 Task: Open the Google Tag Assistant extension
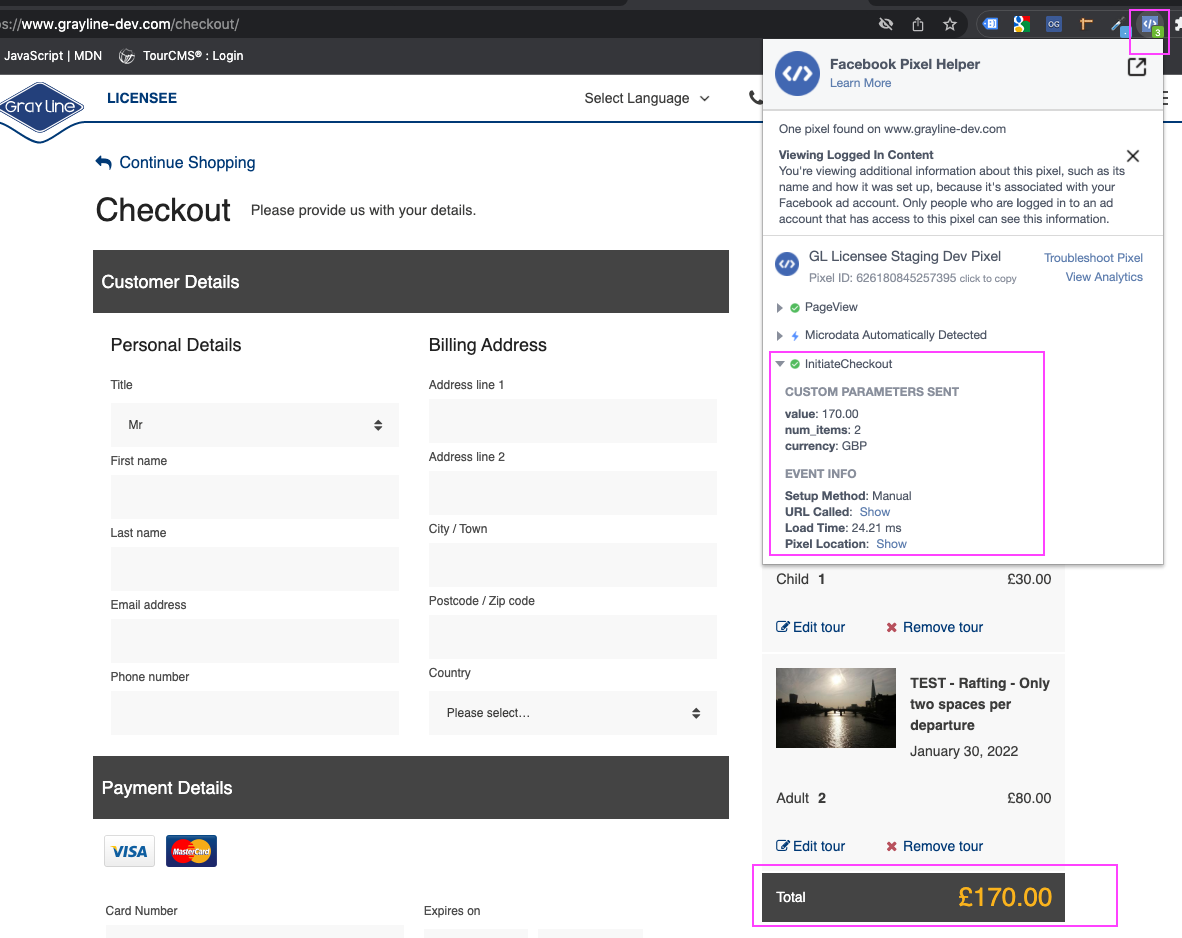pyautogui.click(x=991, y=24)
